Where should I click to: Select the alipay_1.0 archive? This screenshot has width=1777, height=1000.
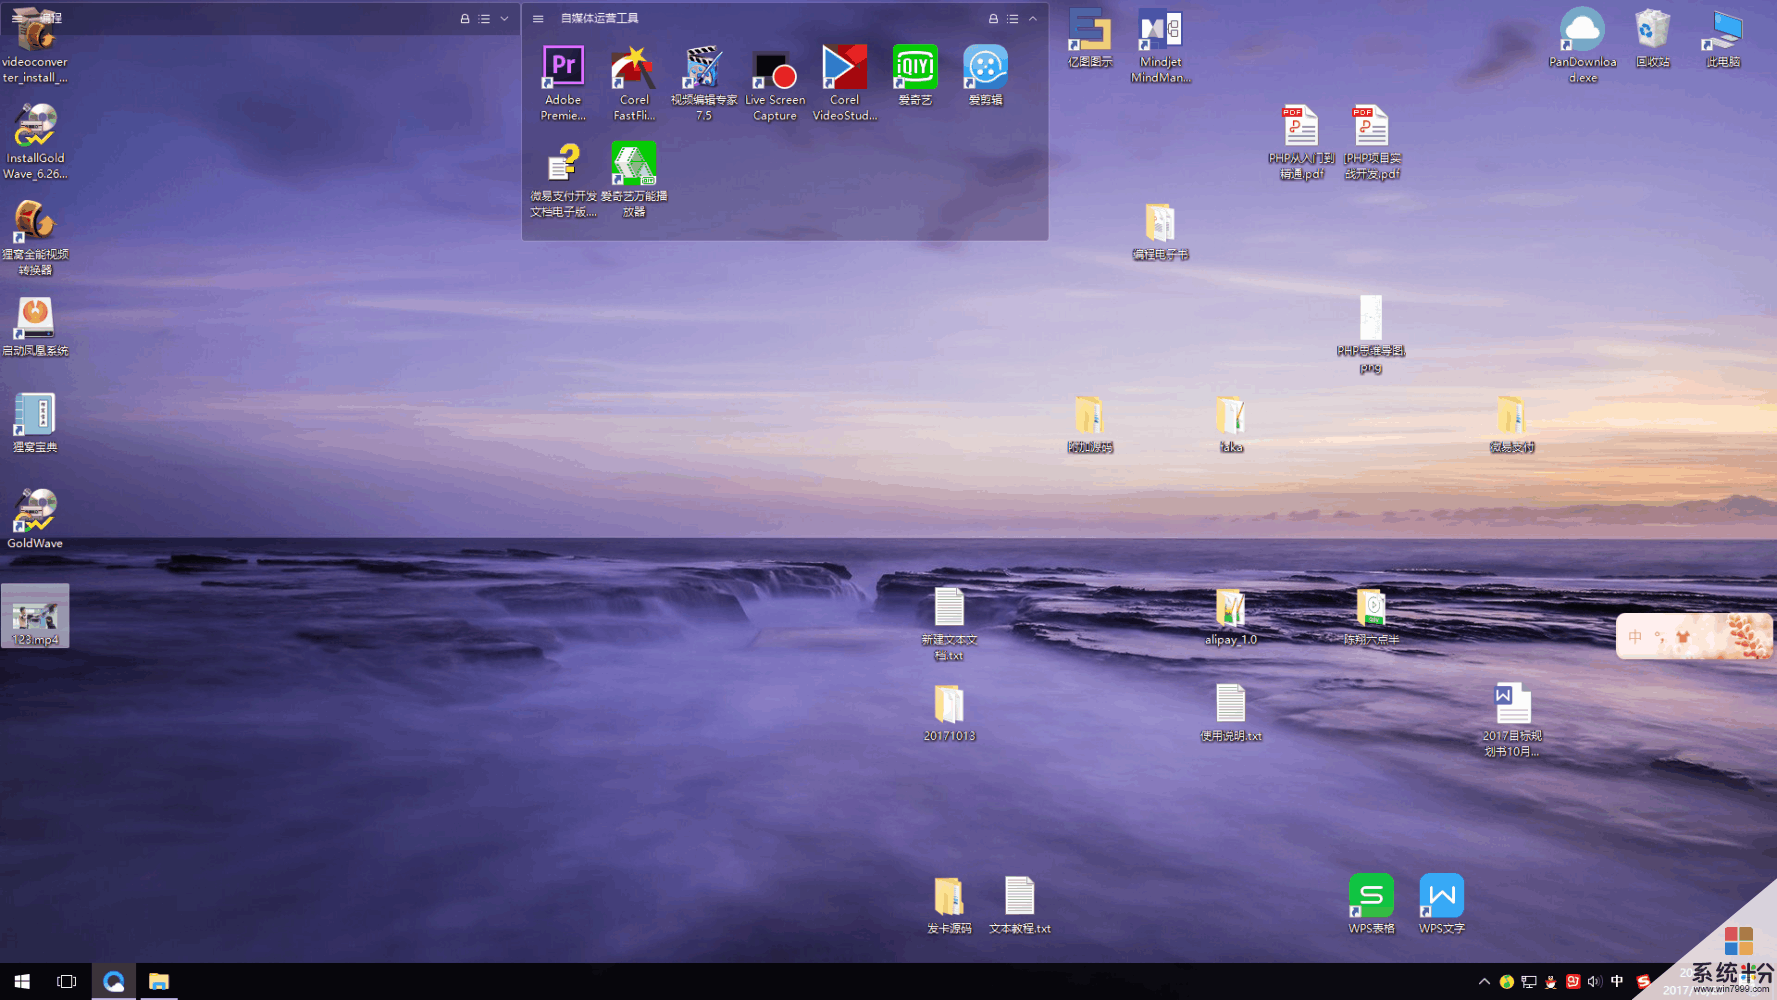[1231, 616]
